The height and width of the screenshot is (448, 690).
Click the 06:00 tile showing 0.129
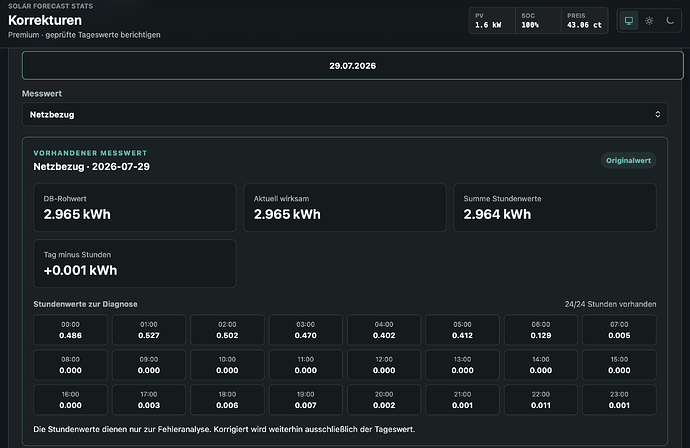tap(541, 330)
